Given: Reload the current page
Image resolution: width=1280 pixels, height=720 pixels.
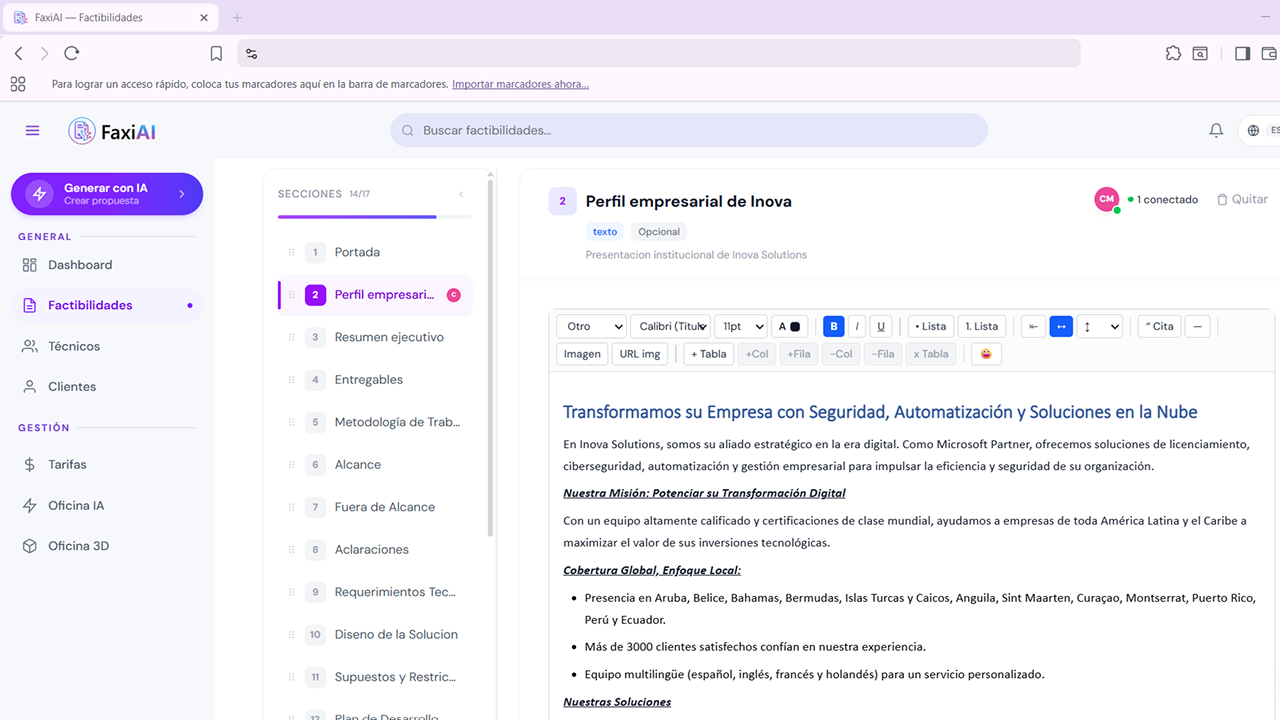Looking at the screenshot, I should click(71, 54).
